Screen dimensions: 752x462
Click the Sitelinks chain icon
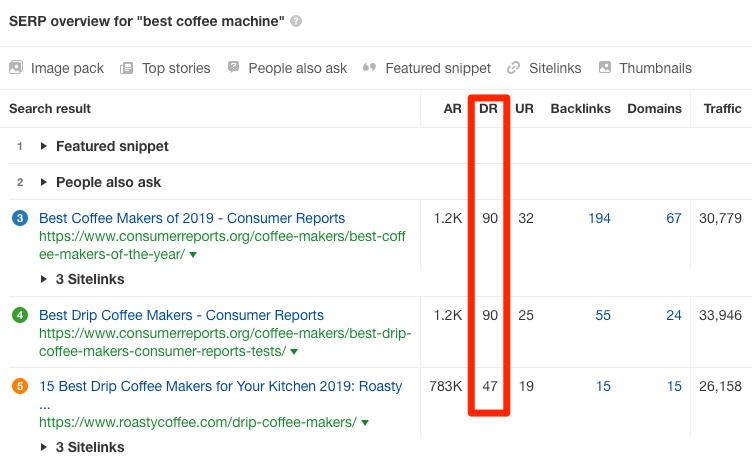point(514,68)
